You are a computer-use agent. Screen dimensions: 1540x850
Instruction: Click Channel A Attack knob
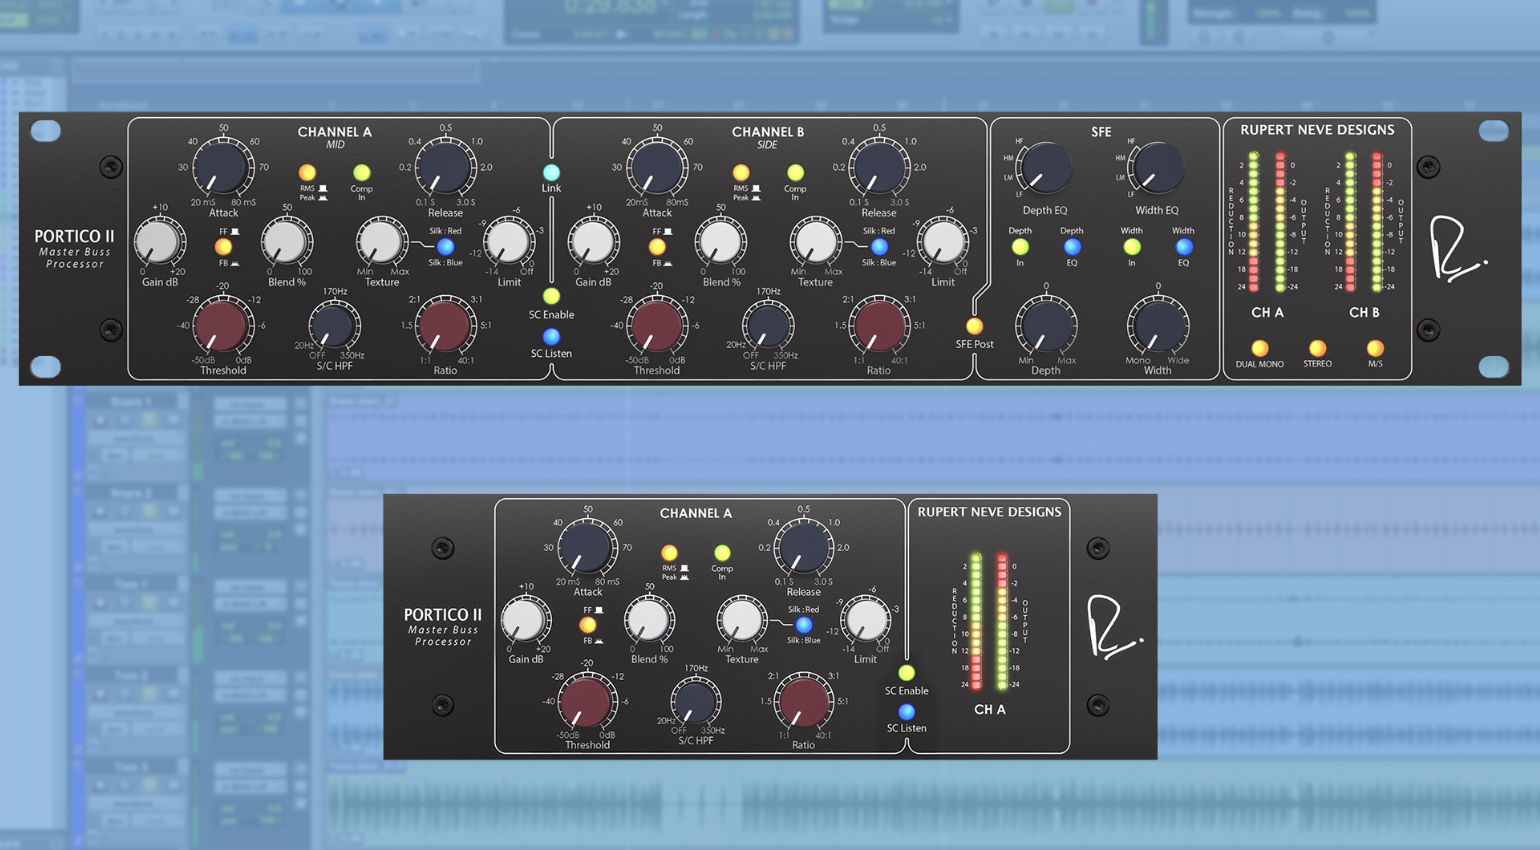pyautogui.click(x=223, y=167)
